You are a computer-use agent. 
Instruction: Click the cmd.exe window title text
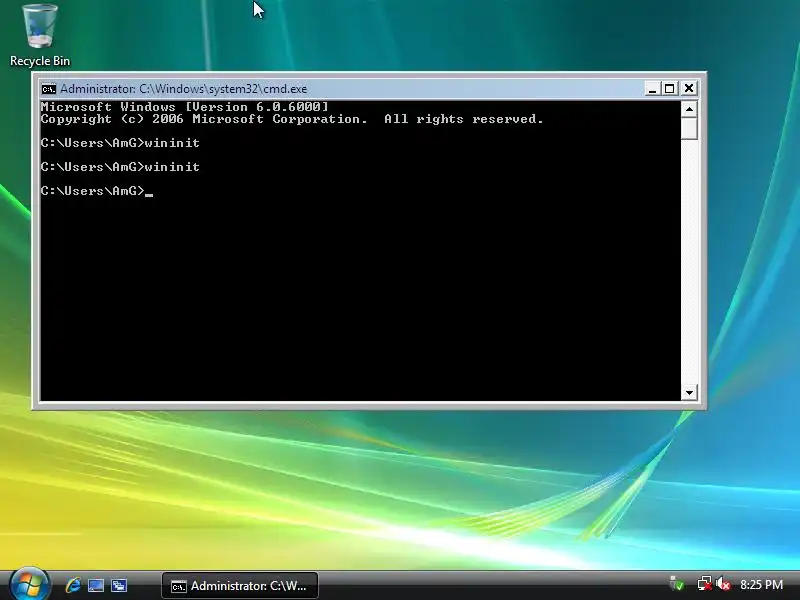click(x=184, y=89)
